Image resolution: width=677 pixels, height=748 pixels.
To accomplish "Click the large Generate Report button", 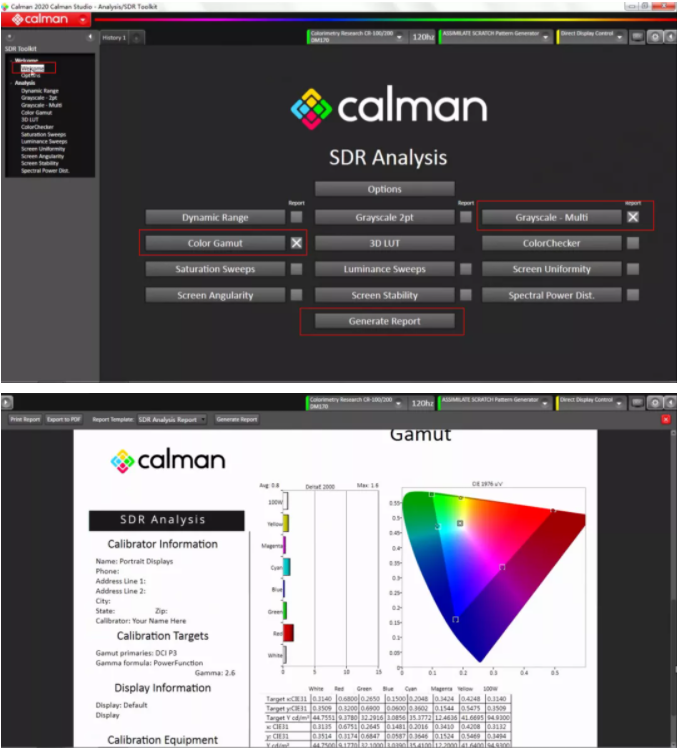I will click(x=385, y=321).
